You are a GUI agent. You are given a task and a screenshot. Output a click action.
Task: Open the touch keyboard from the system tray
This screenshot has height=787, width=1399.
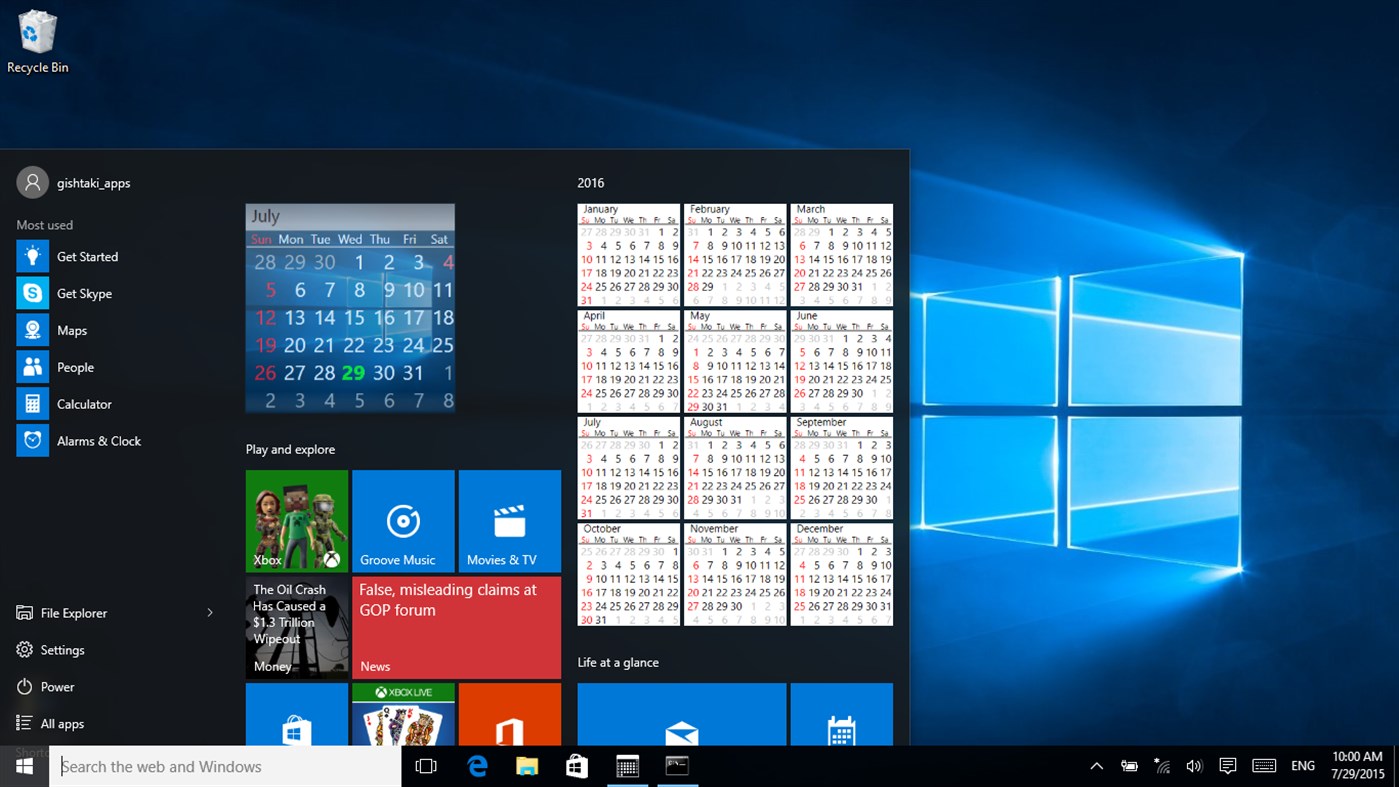[x=1263, y=765]
